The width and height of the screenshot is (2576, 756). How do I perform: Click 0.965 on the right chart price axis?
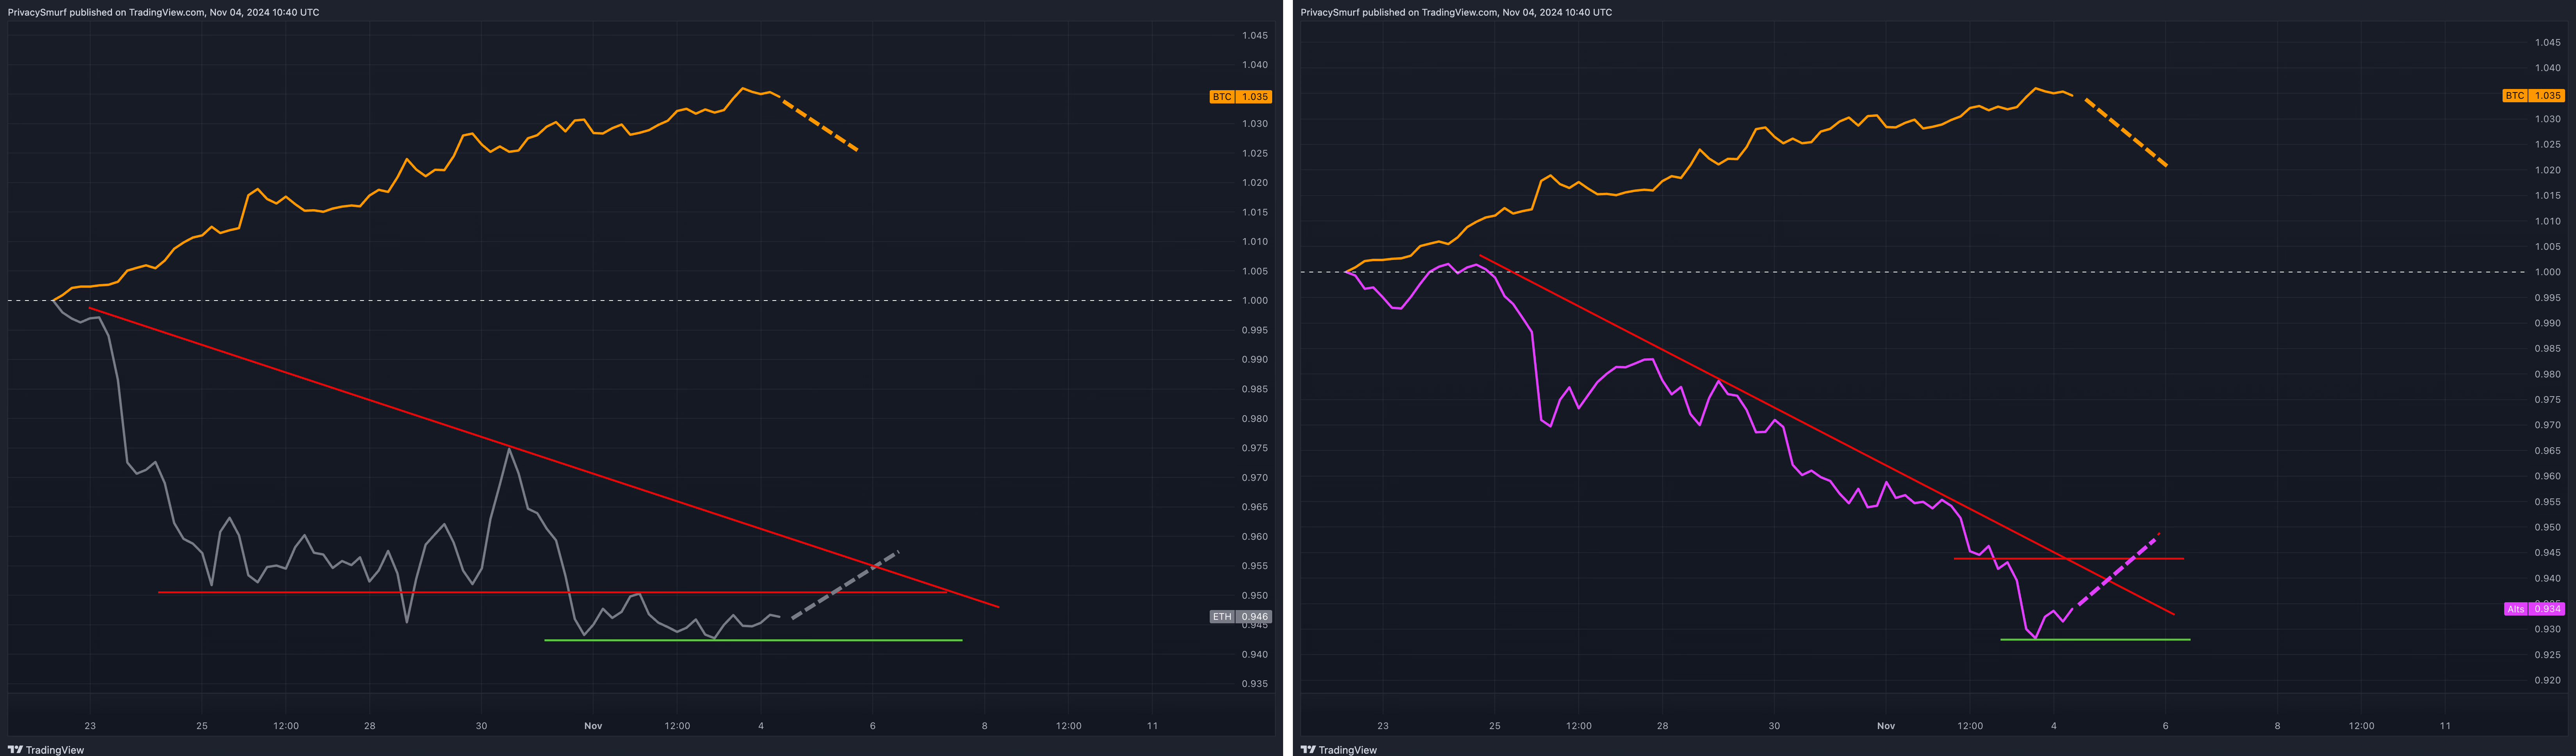[x=2547, y=451]
